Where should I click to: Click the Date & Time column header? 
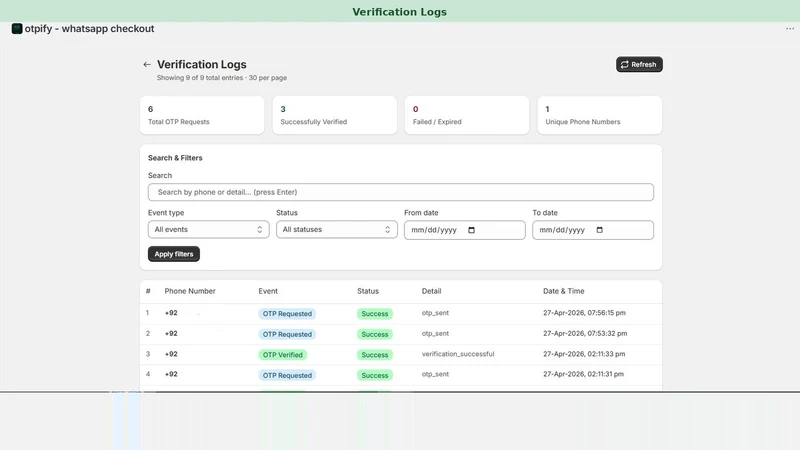[x=563, y=291]
